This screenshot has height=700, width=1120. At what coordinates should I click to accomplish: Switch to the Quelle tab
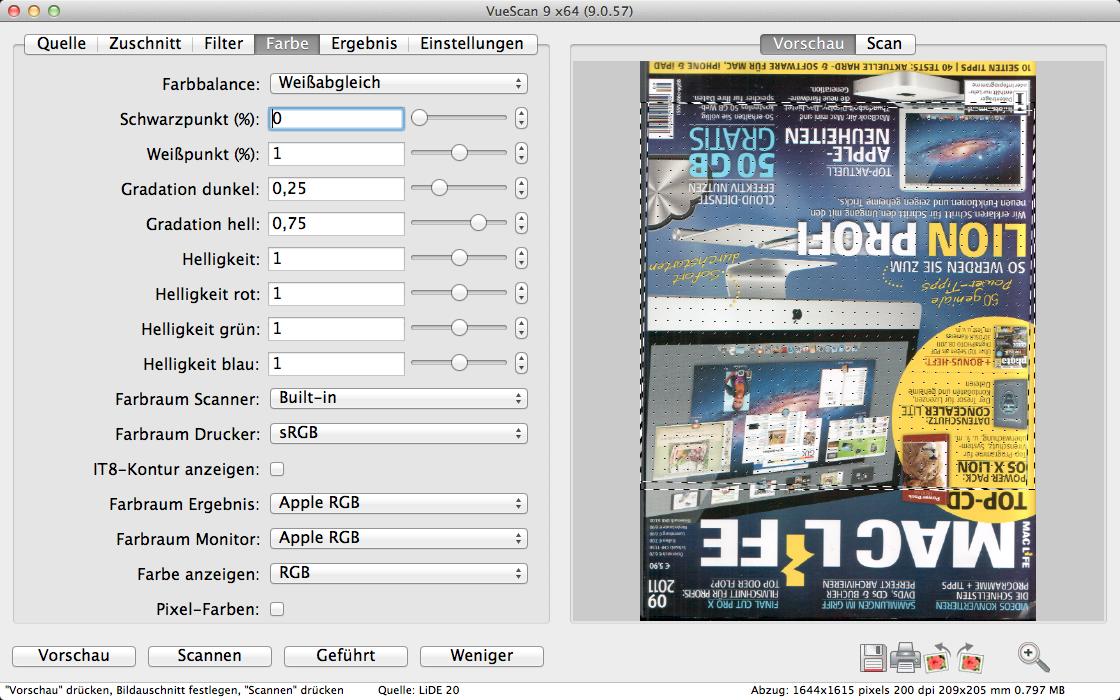(61, 44)
